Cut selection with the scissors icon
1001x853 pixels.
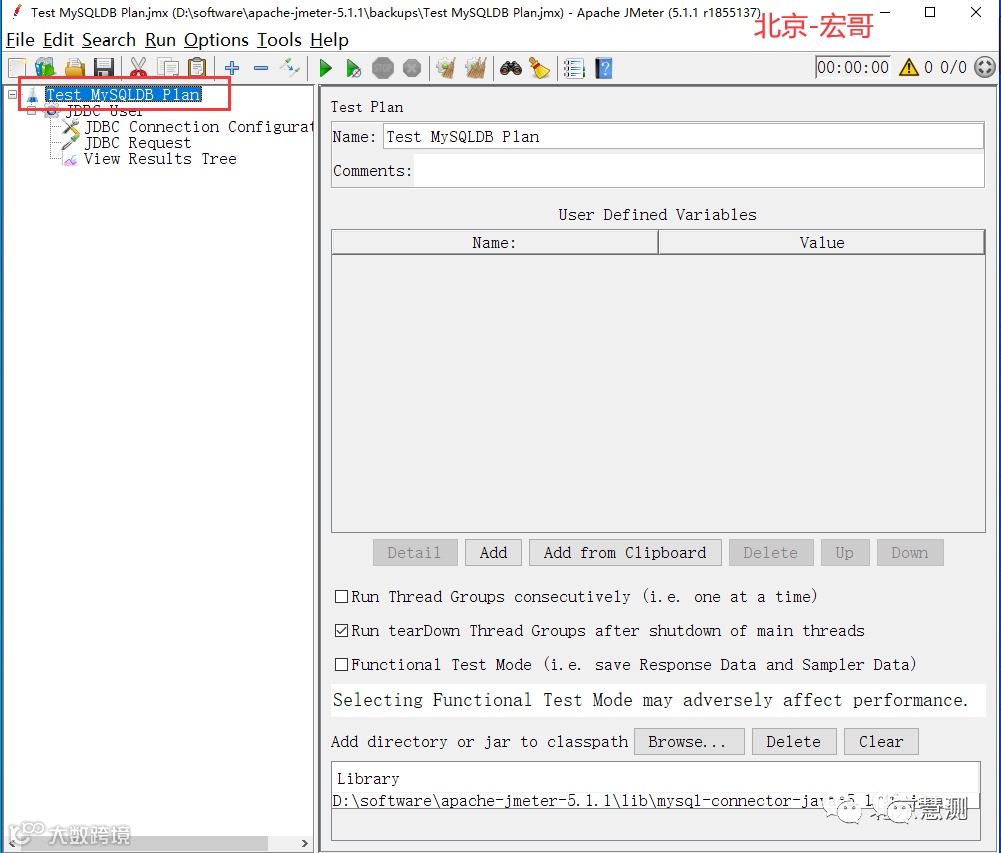pos(138,68)
